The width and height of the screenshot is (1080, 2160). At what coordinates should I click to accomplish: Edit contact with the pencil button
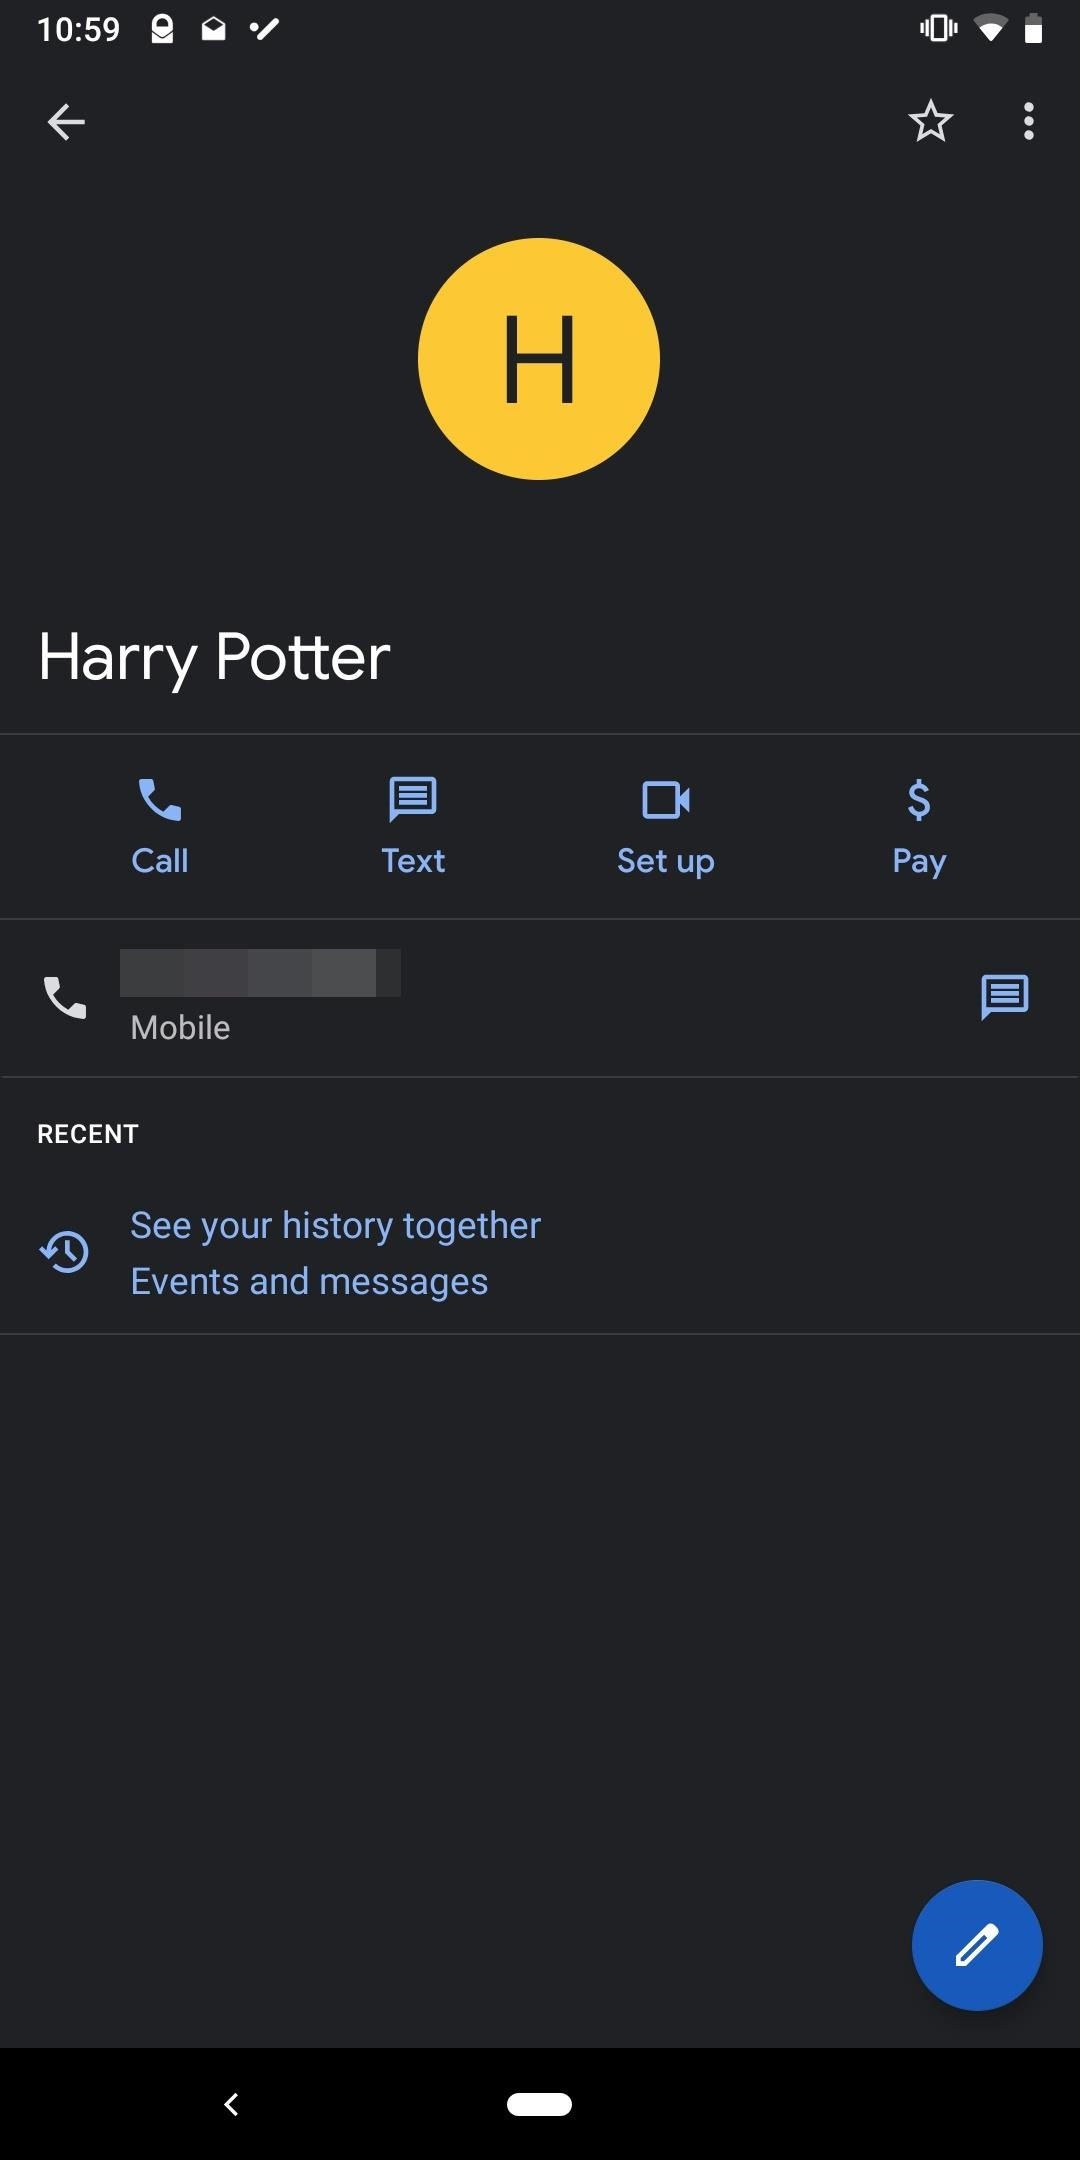pyautogui.click(x=977, y=1945)
